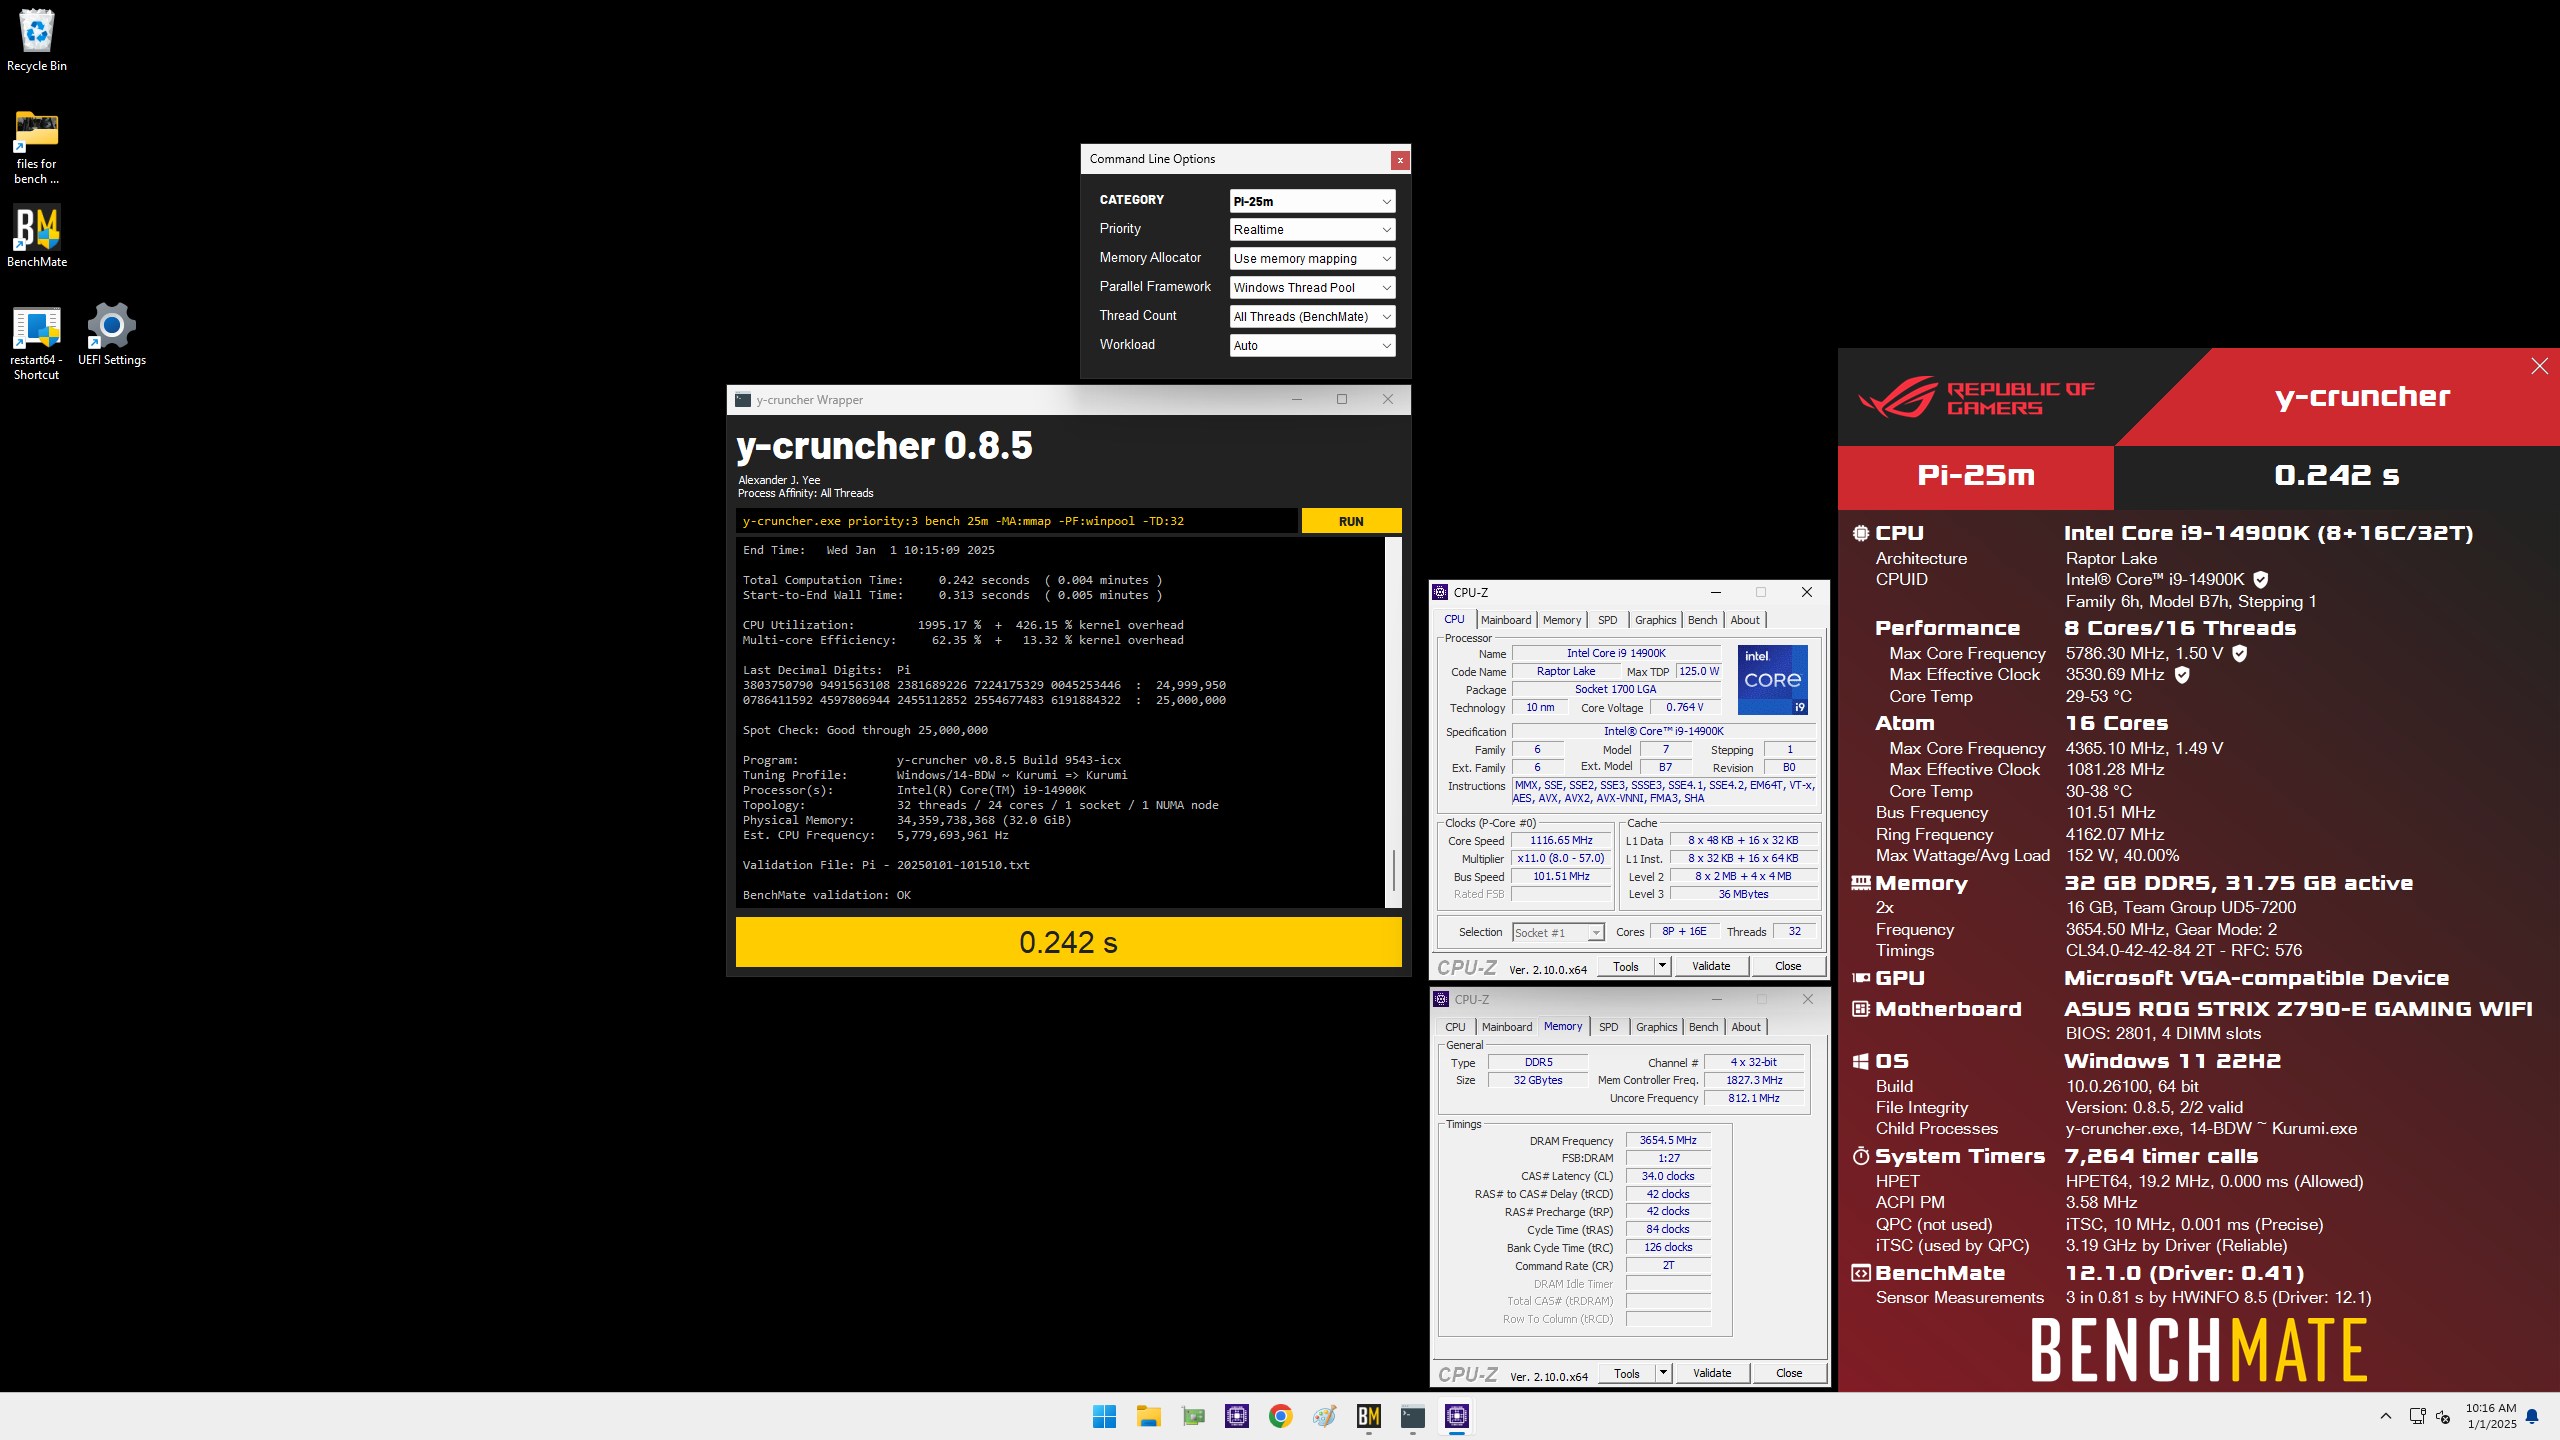Expand the Parallel Framework dropdown
The height and width of the screenshot is (1440, 2560).
(x=1312, y=288)
